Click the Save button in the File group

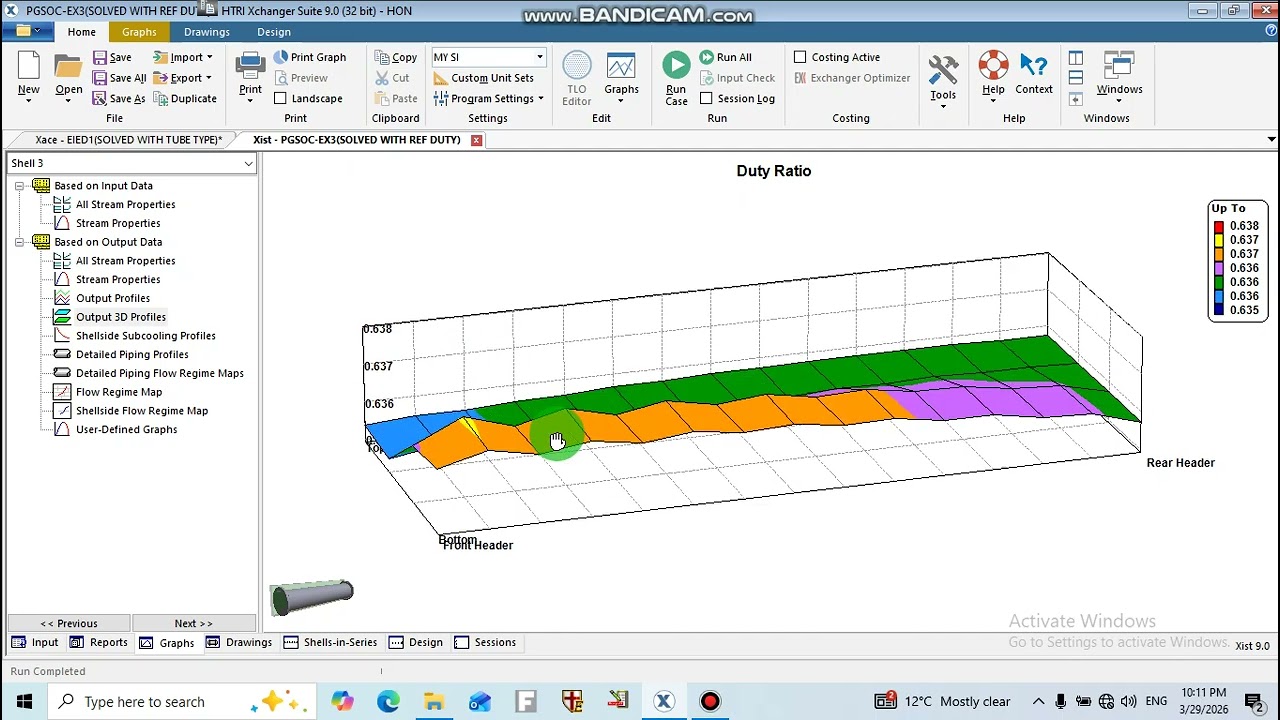pos(111,57)
